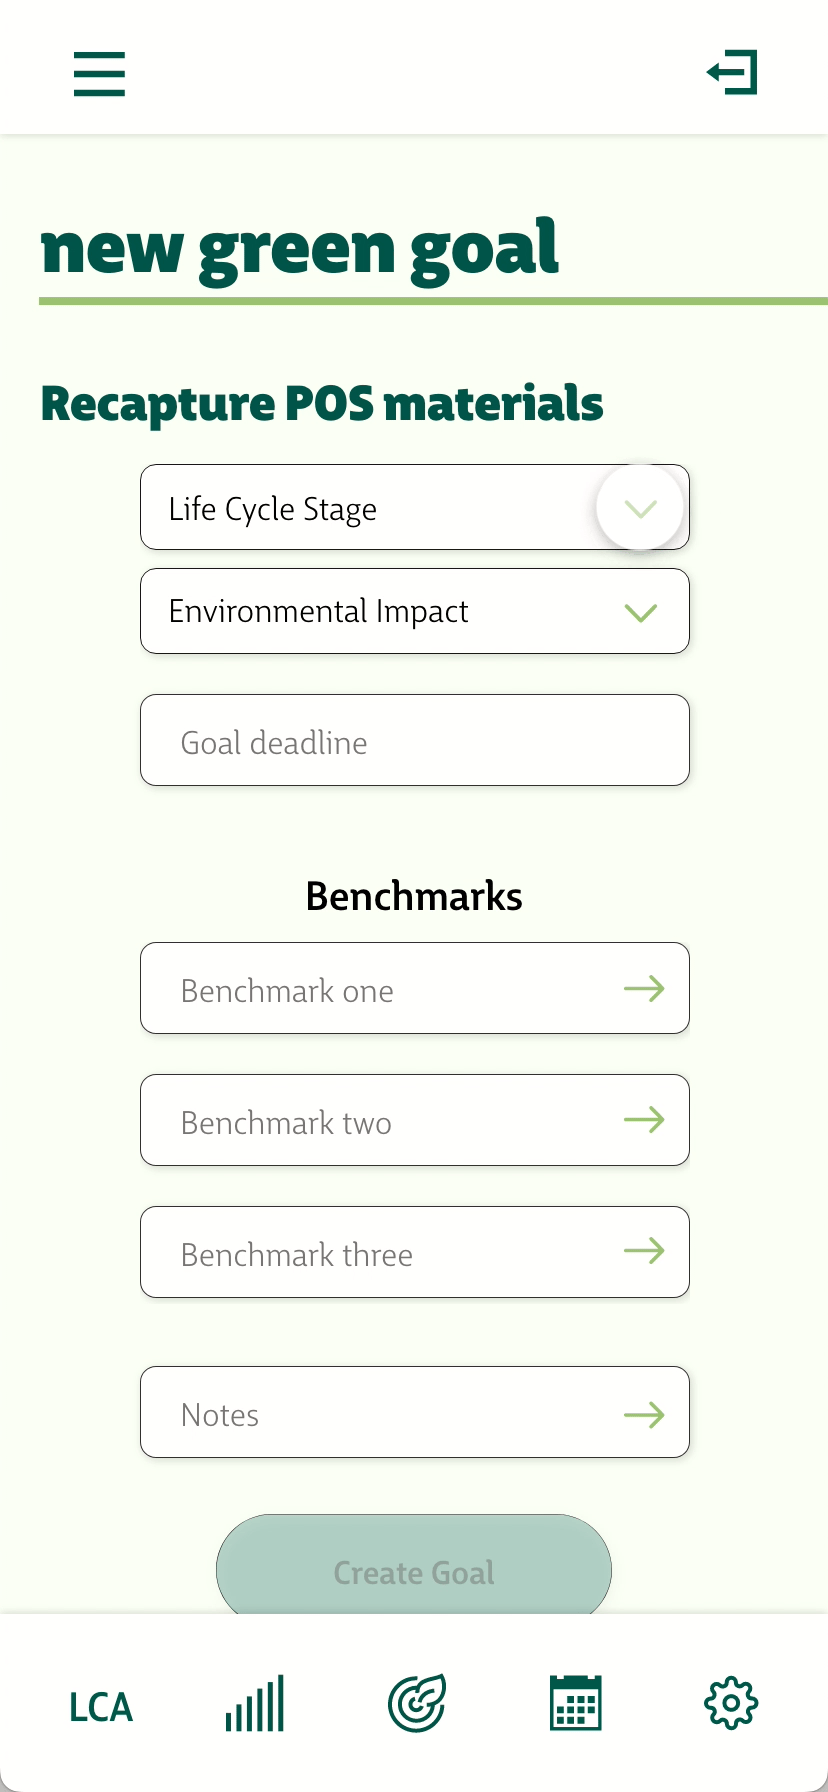Focus the Goal deadline input field
The width and height of the screenshot is (828, 1792).
point(415,740)
